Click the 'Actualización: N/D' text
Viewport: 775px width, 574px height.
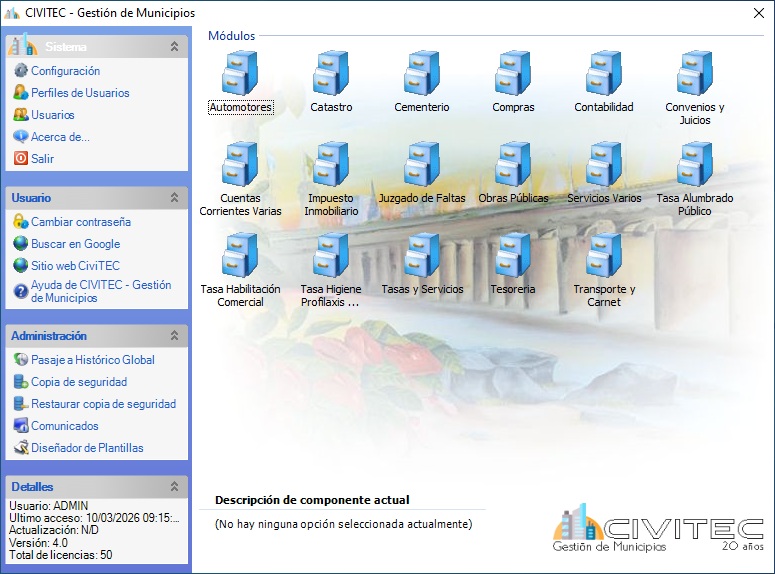[53, 530]
